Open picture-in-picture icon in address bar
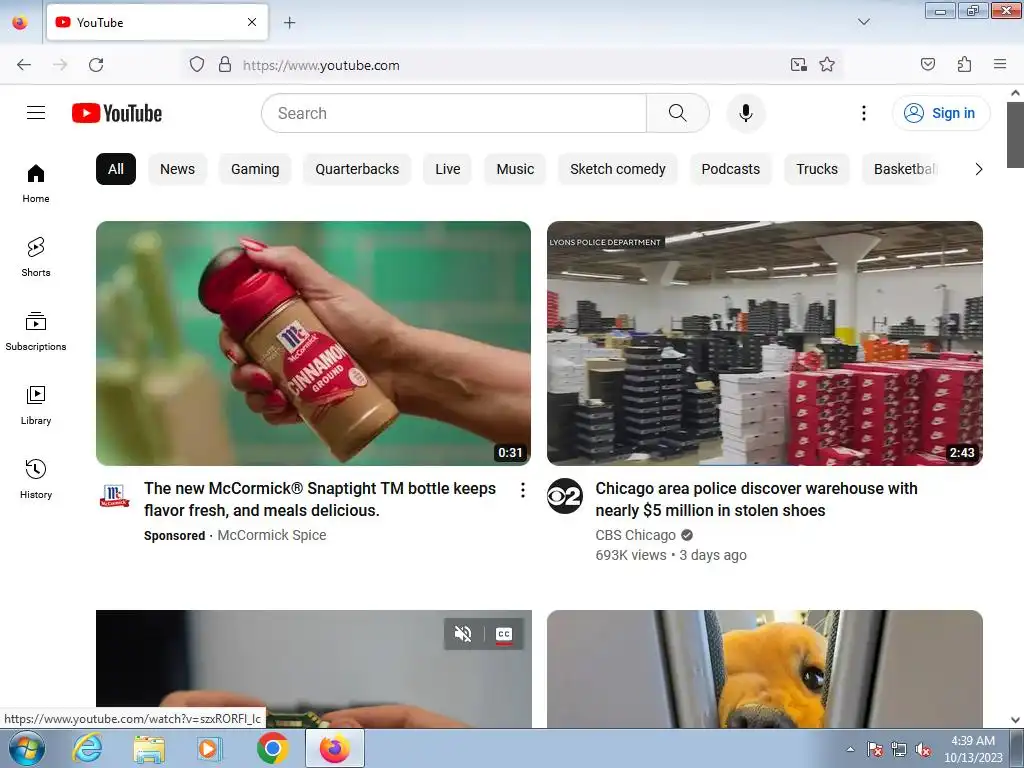The width and height of the screenshot is (1024, 768). (x=798, y=65)
